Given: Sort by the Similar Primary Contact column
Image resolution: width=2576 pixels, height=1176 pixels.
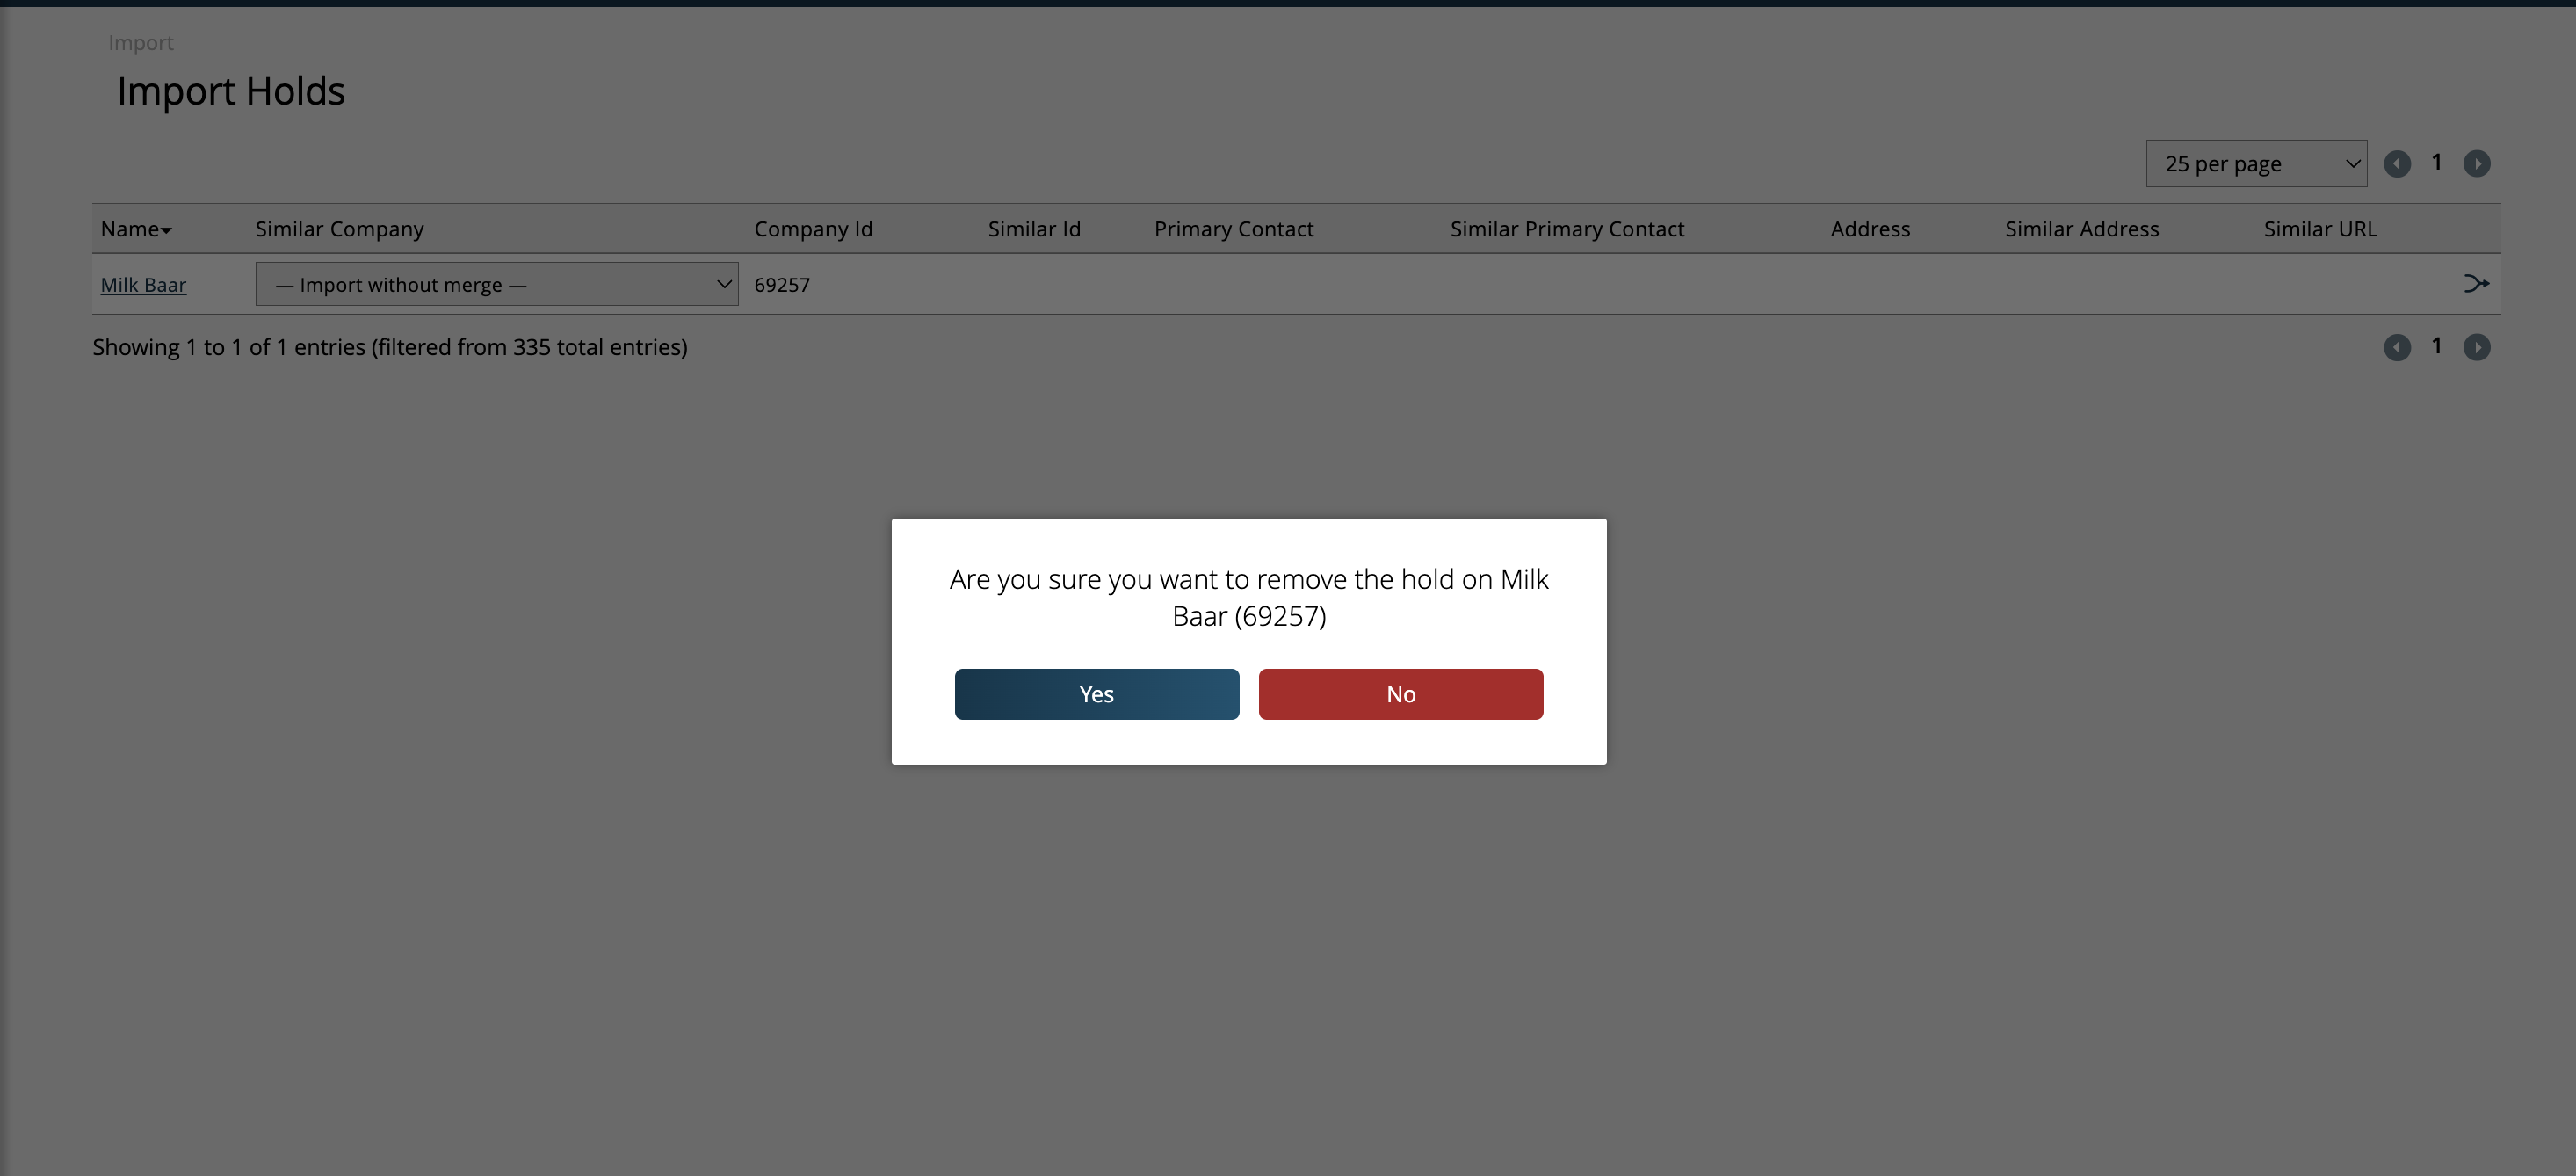Looking at the screenshot, I should tap(1566, 229).
